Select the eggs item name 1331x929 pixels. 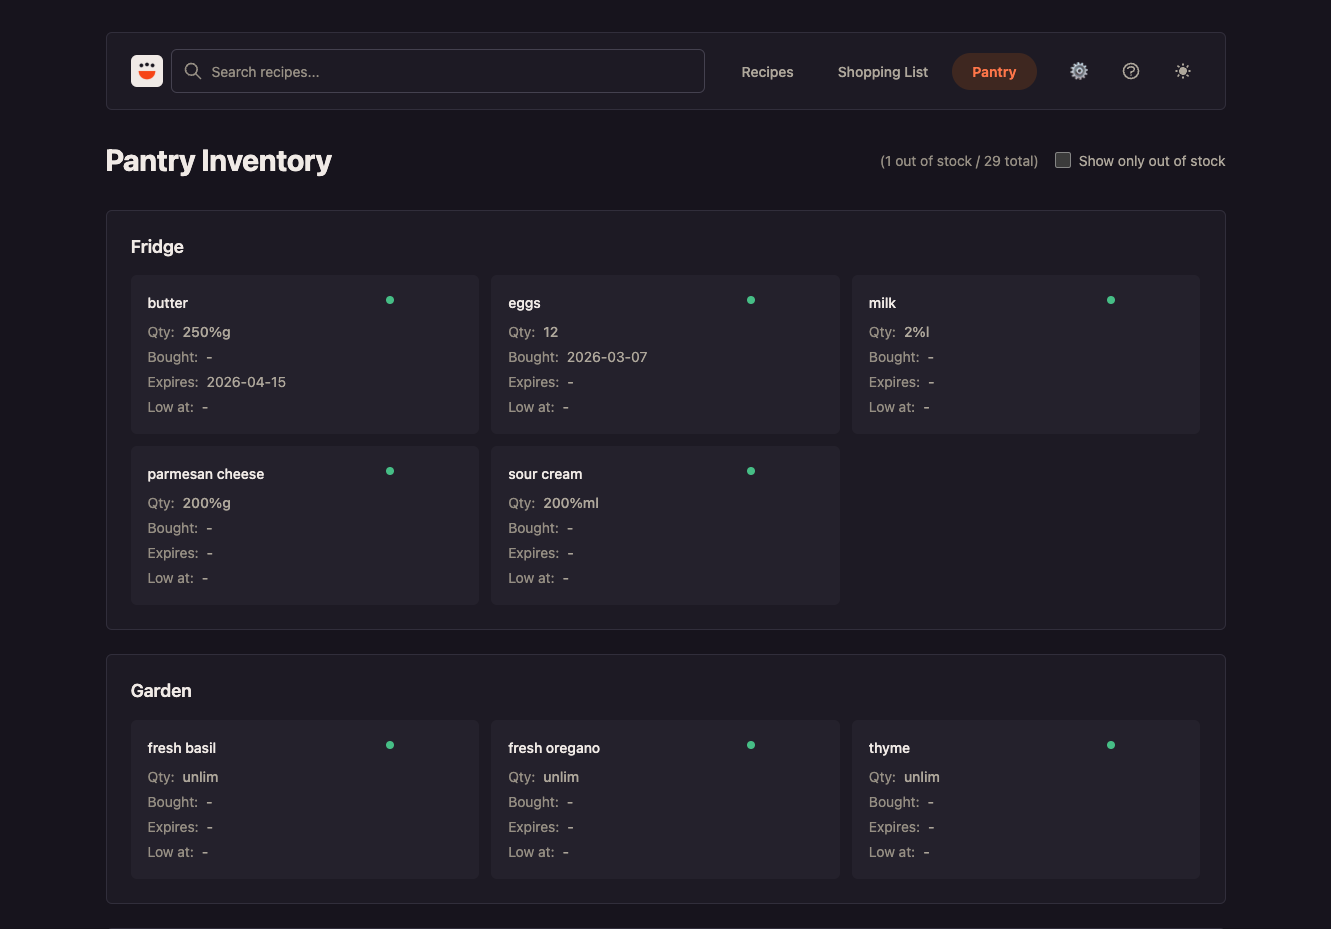tap(524, 303)
